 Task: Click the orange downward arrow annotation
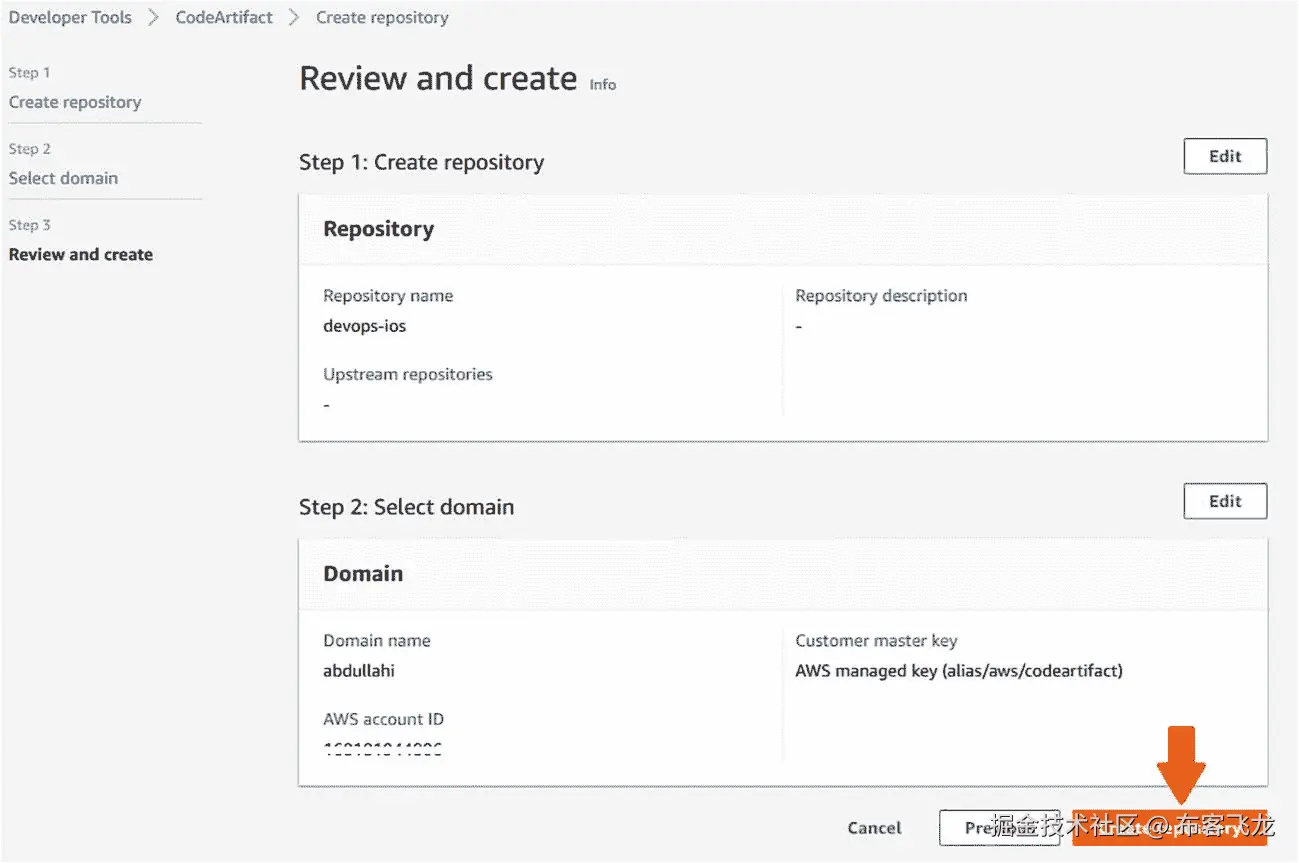coord(1181,763)
